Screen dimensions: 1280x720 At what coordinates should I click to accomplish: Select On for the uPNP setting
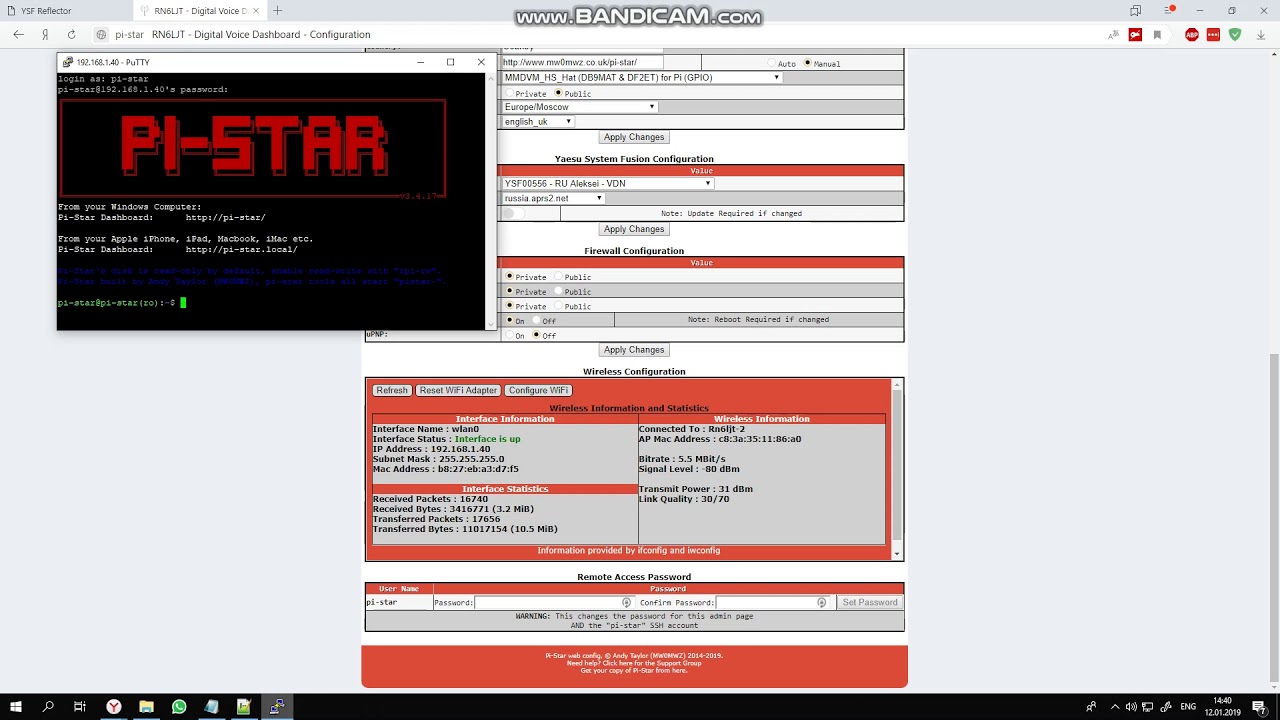pos(509,335)
